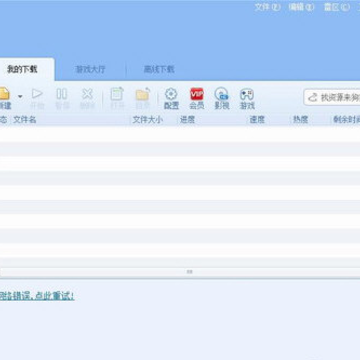Image resolution: width=360 pixels, height=360 pixels.
Task: Switch to 离线下载 tab
Action: point(159,69)
